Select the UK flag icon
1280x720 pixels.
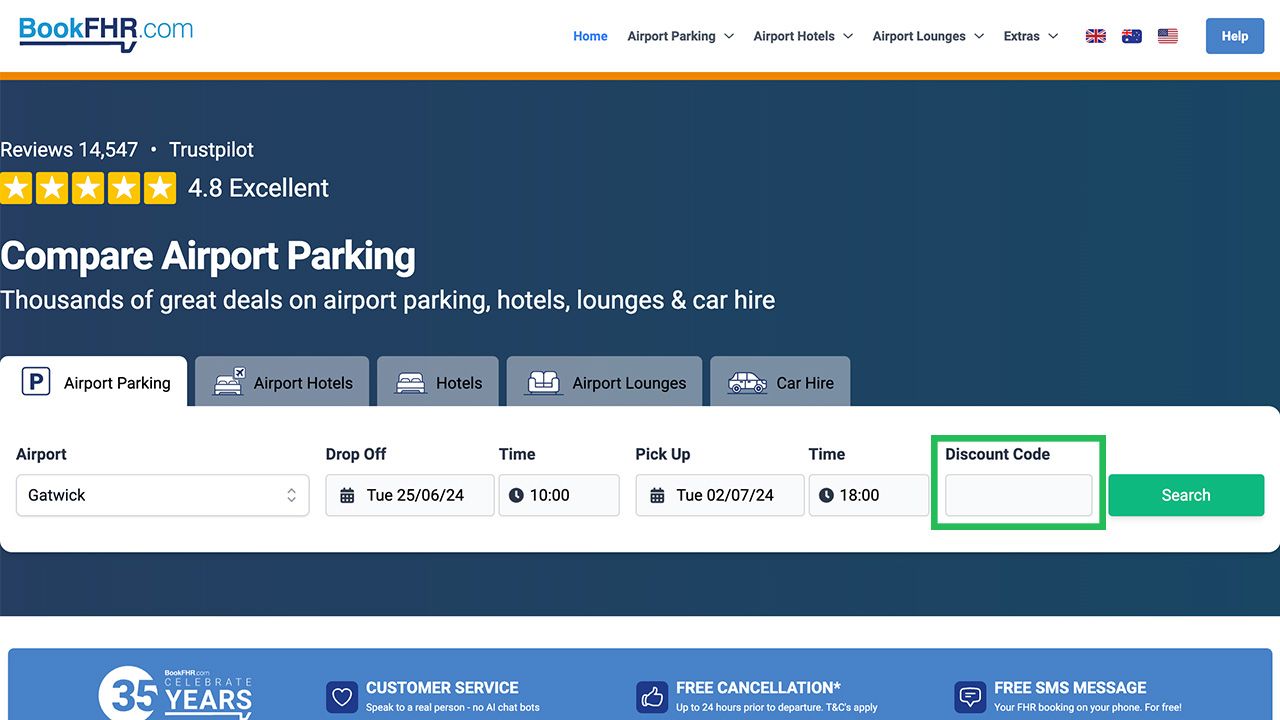[1096, 36]
